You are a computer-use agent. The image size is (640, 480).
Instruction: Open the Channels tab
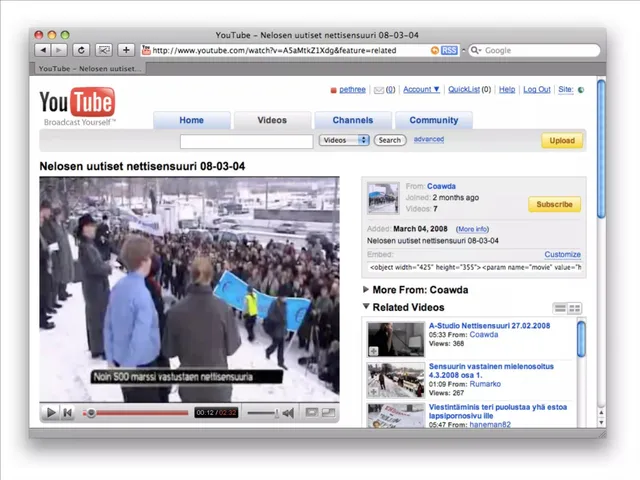(x=353, y=120)
